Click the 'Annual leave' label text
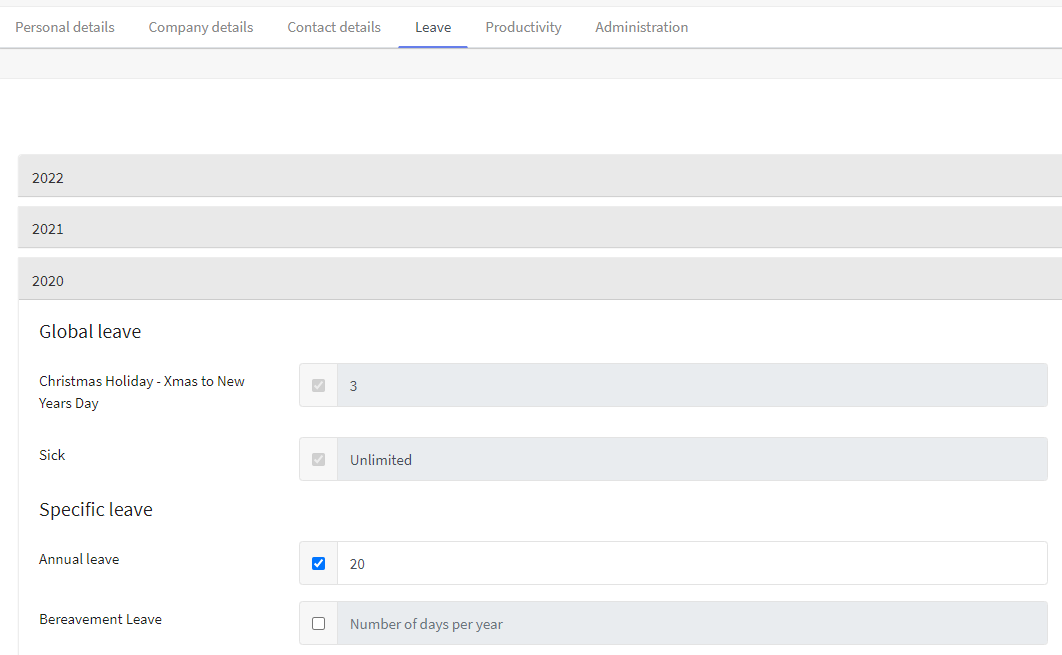The image size is (1062, 655). click(x=79, y=559)
